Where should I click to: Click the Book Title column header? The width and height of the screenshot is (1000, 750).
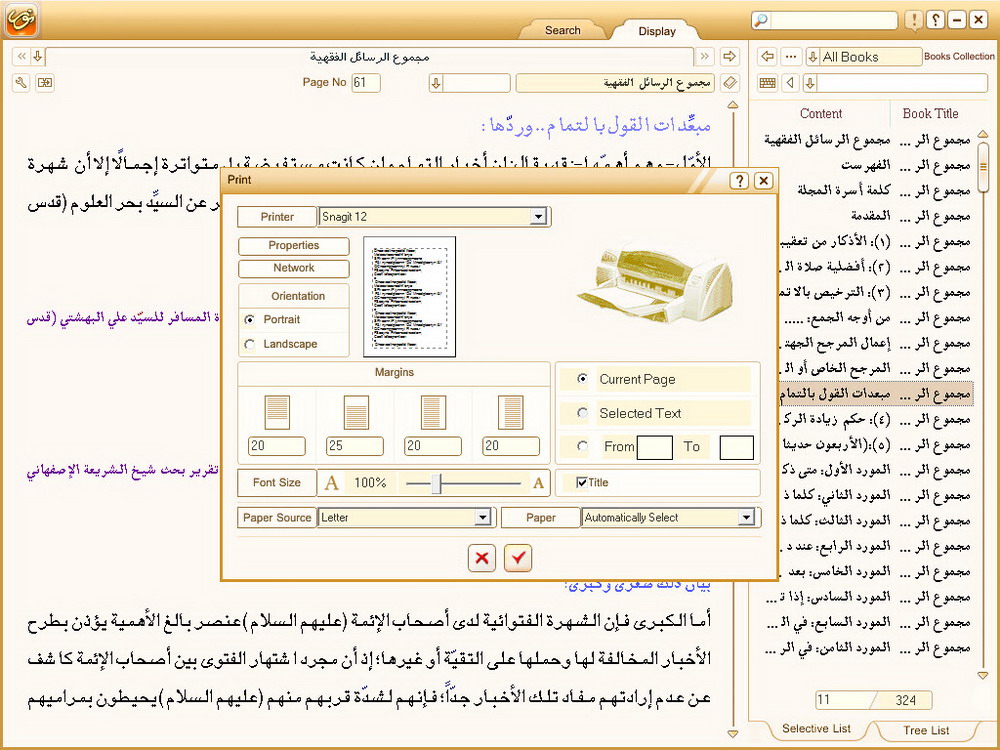pyautogui.click(x=930, y=114)
